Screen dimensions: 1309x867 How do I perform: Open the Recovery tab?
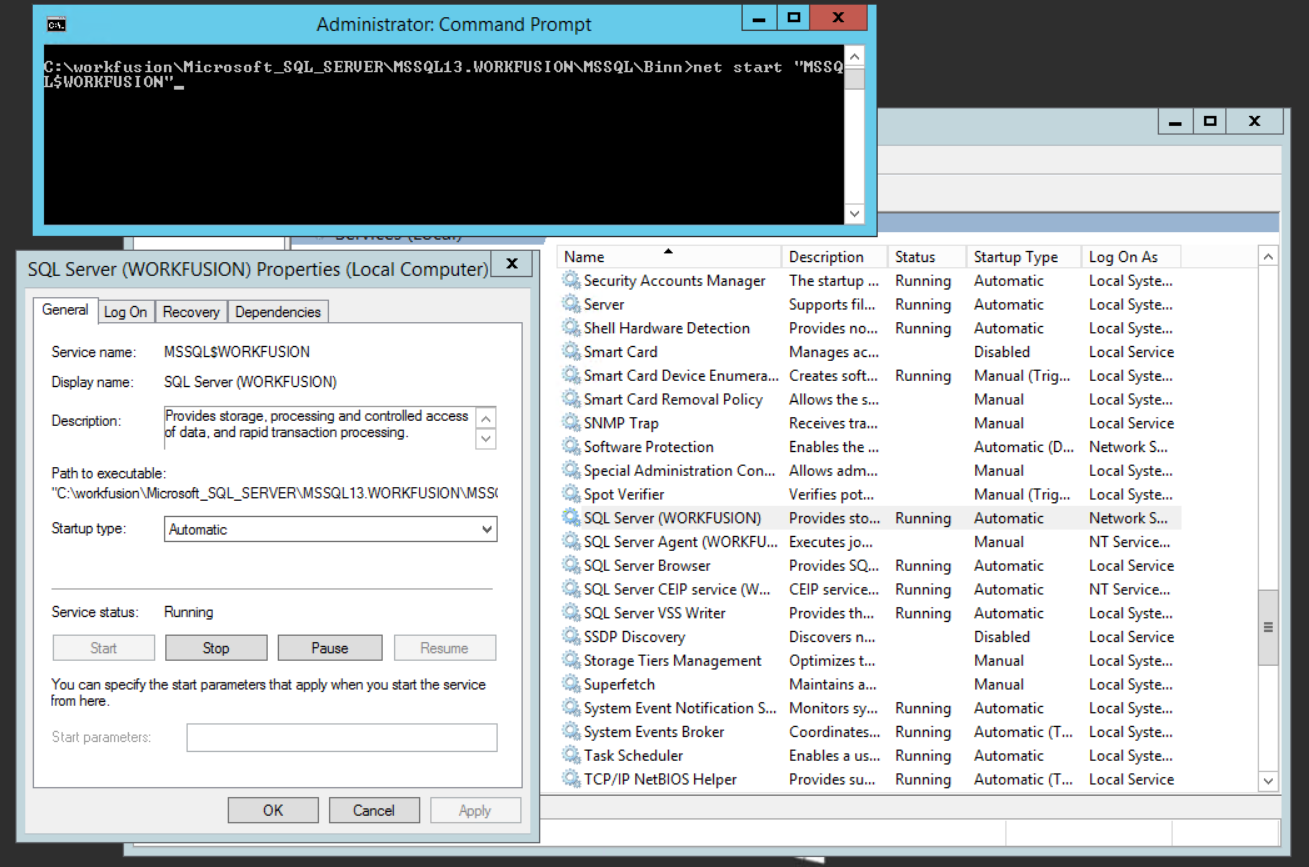[191, 312]
